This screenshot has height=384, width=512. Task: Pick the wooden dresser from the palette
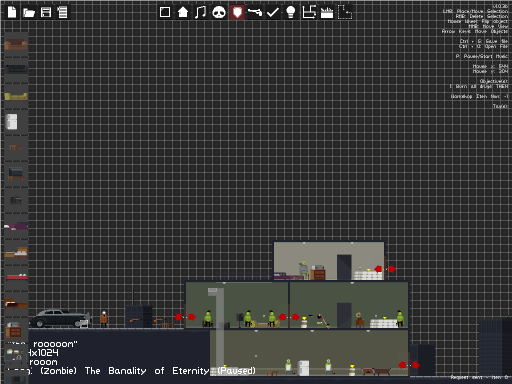tap(13, 330)
